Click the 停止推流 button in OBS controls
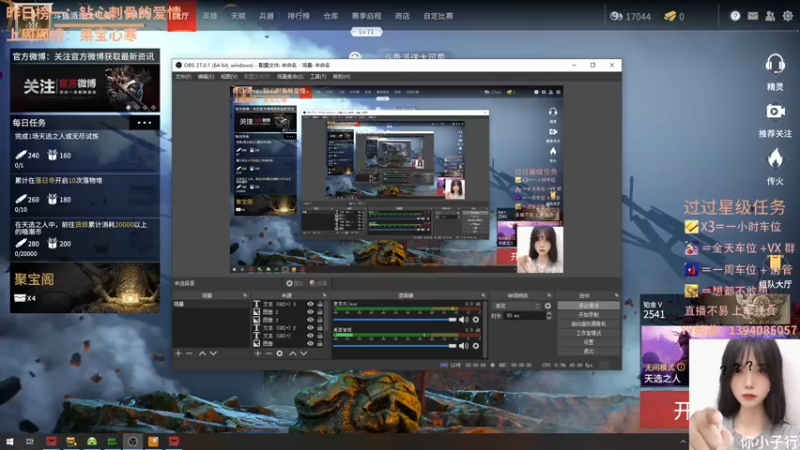Viewport: 800px width, 450px height. (589, 306)
